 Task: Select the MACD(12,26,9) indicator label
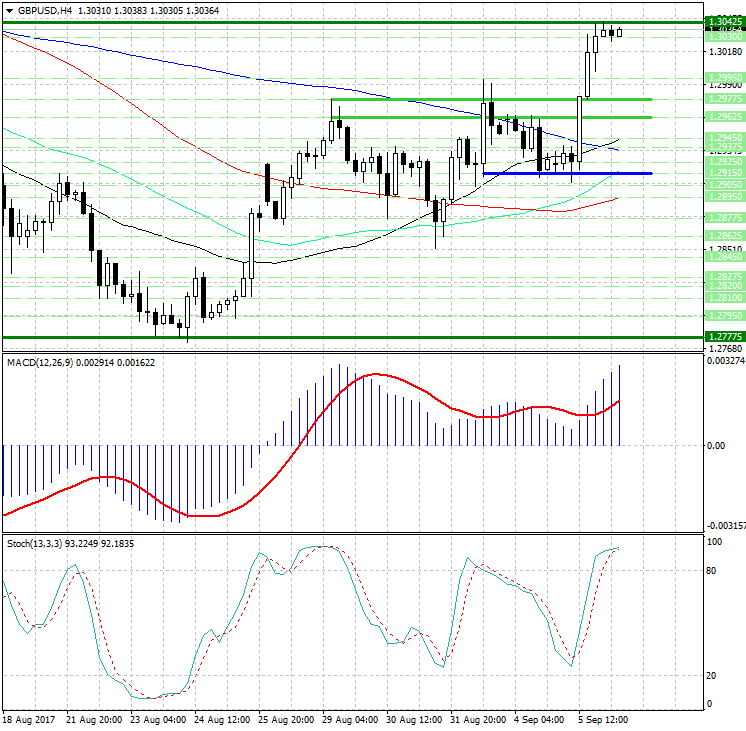tap(39, 360)
